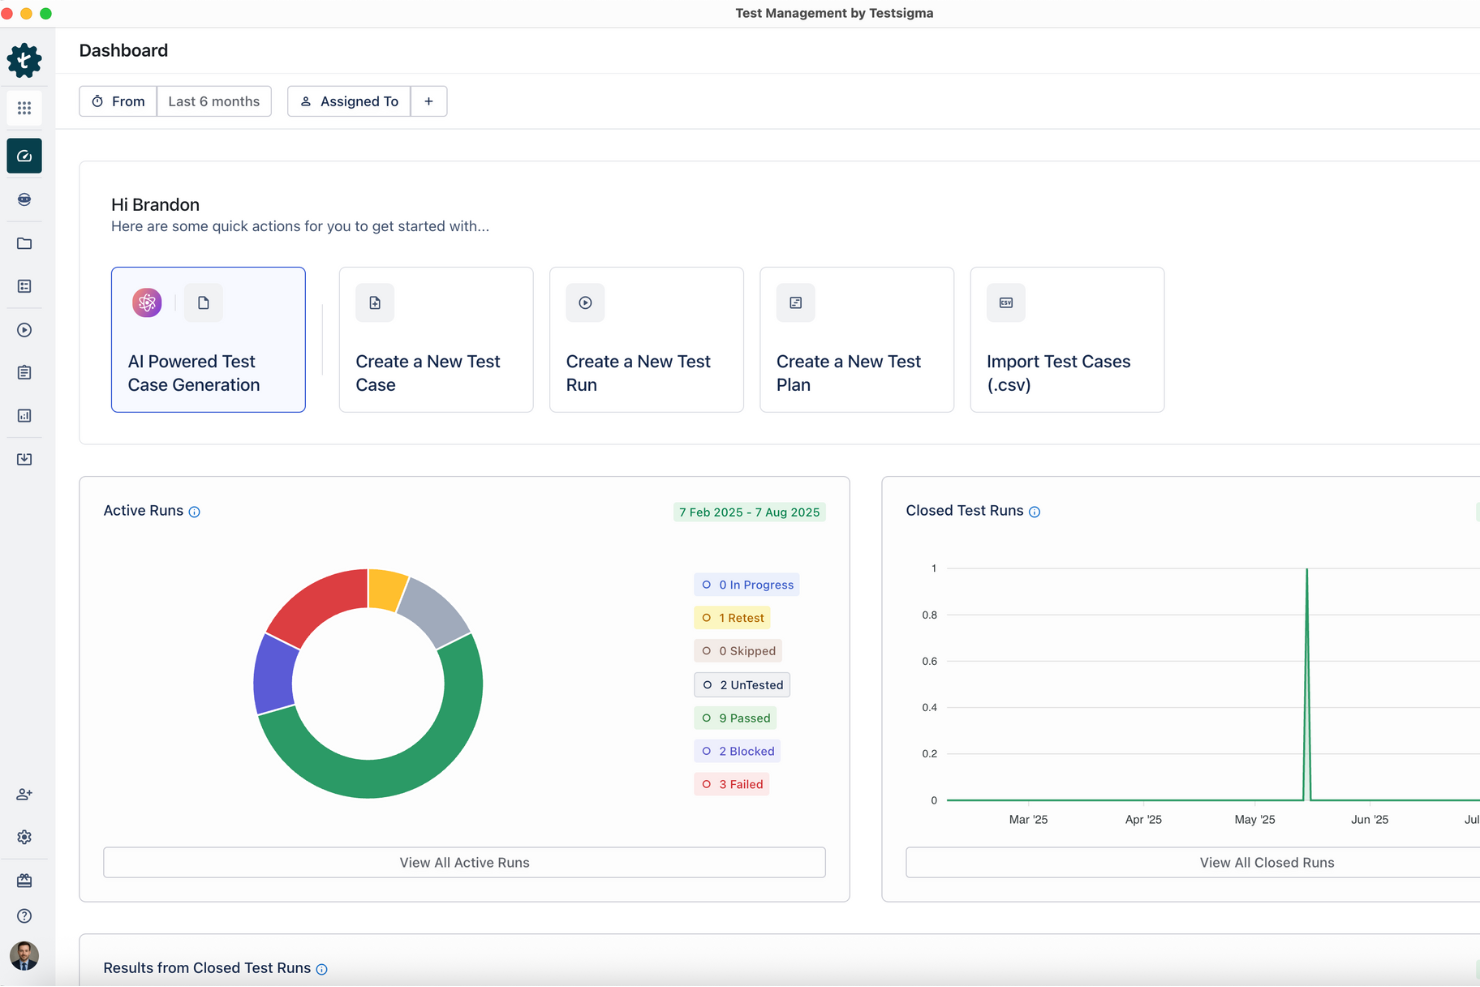Open Settings via the gear icon
The width and height of the screenshot is (1480, 987).
(24, 836)
